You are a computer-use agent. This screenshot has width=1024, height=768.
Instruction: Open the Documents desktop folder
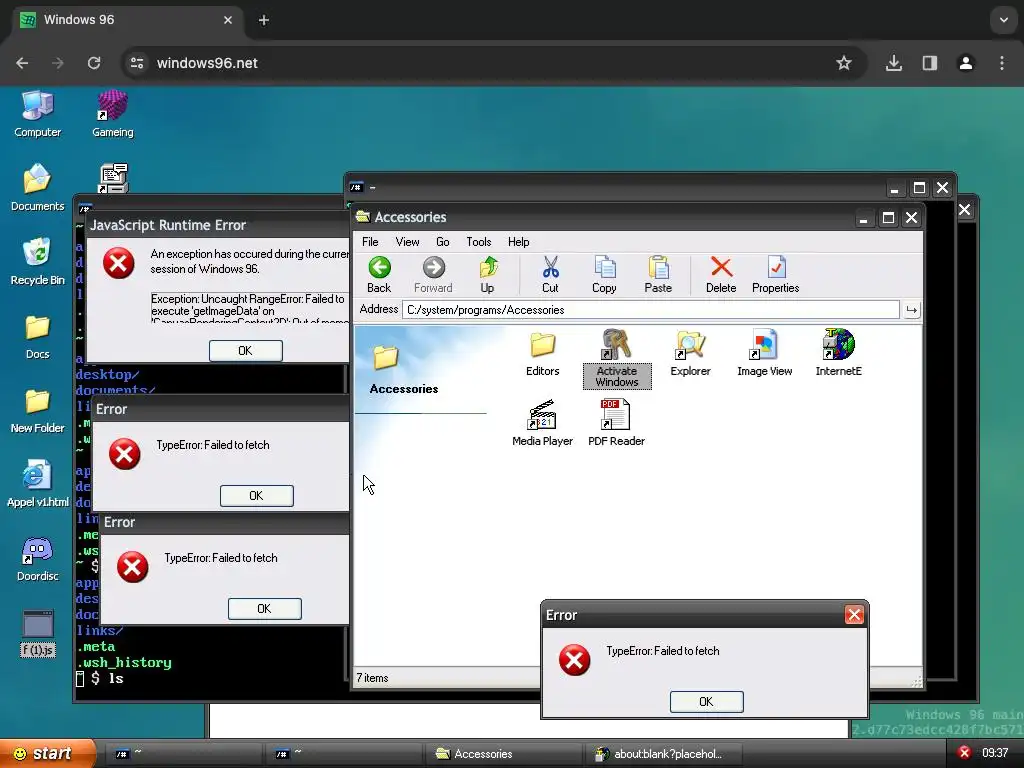point(37,188)
